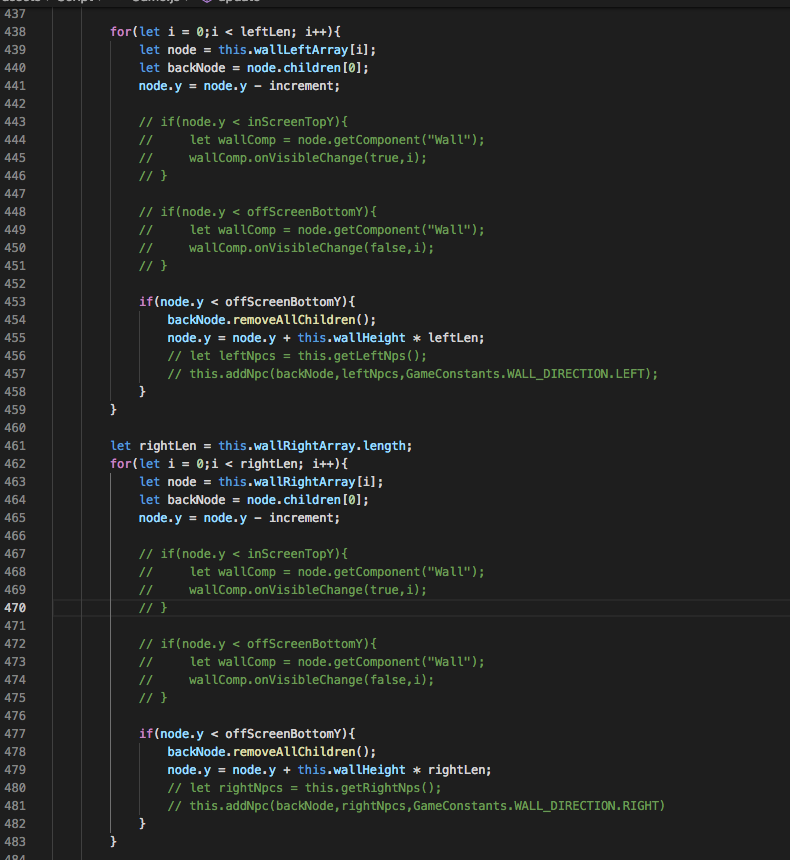Select line number 447 in the gutter

tap(15, 194)
